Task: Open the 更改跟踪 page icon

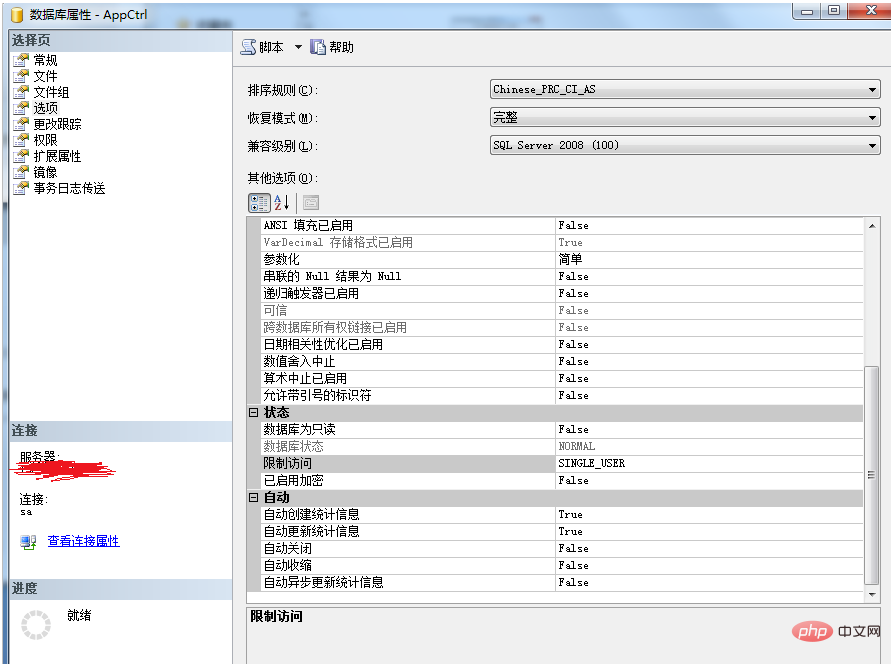Action: click(x=20, y=124)
